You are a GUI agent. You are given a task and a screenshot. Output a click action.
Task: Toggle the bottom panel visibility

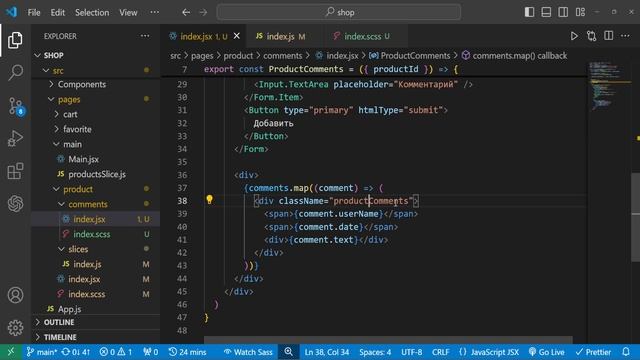tap(546, 12)
